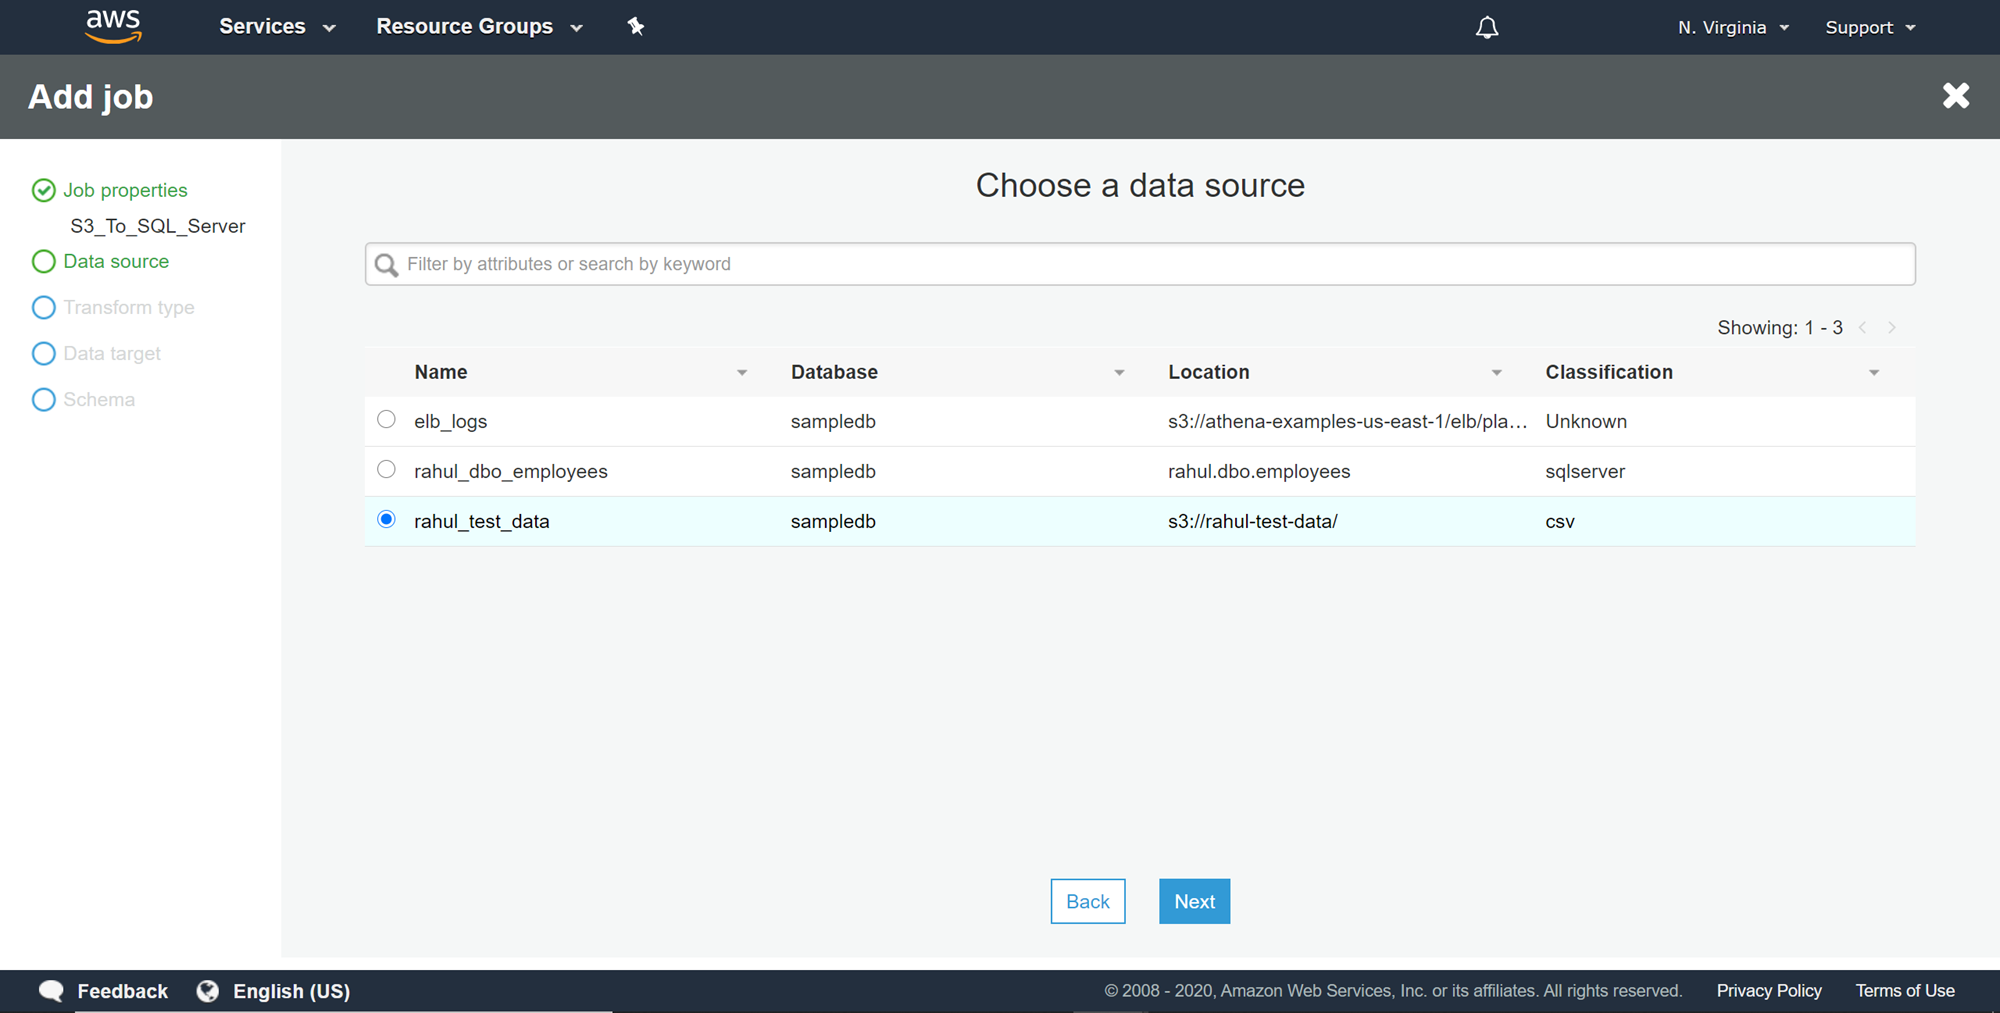Click the Back button

[1087, 902]
